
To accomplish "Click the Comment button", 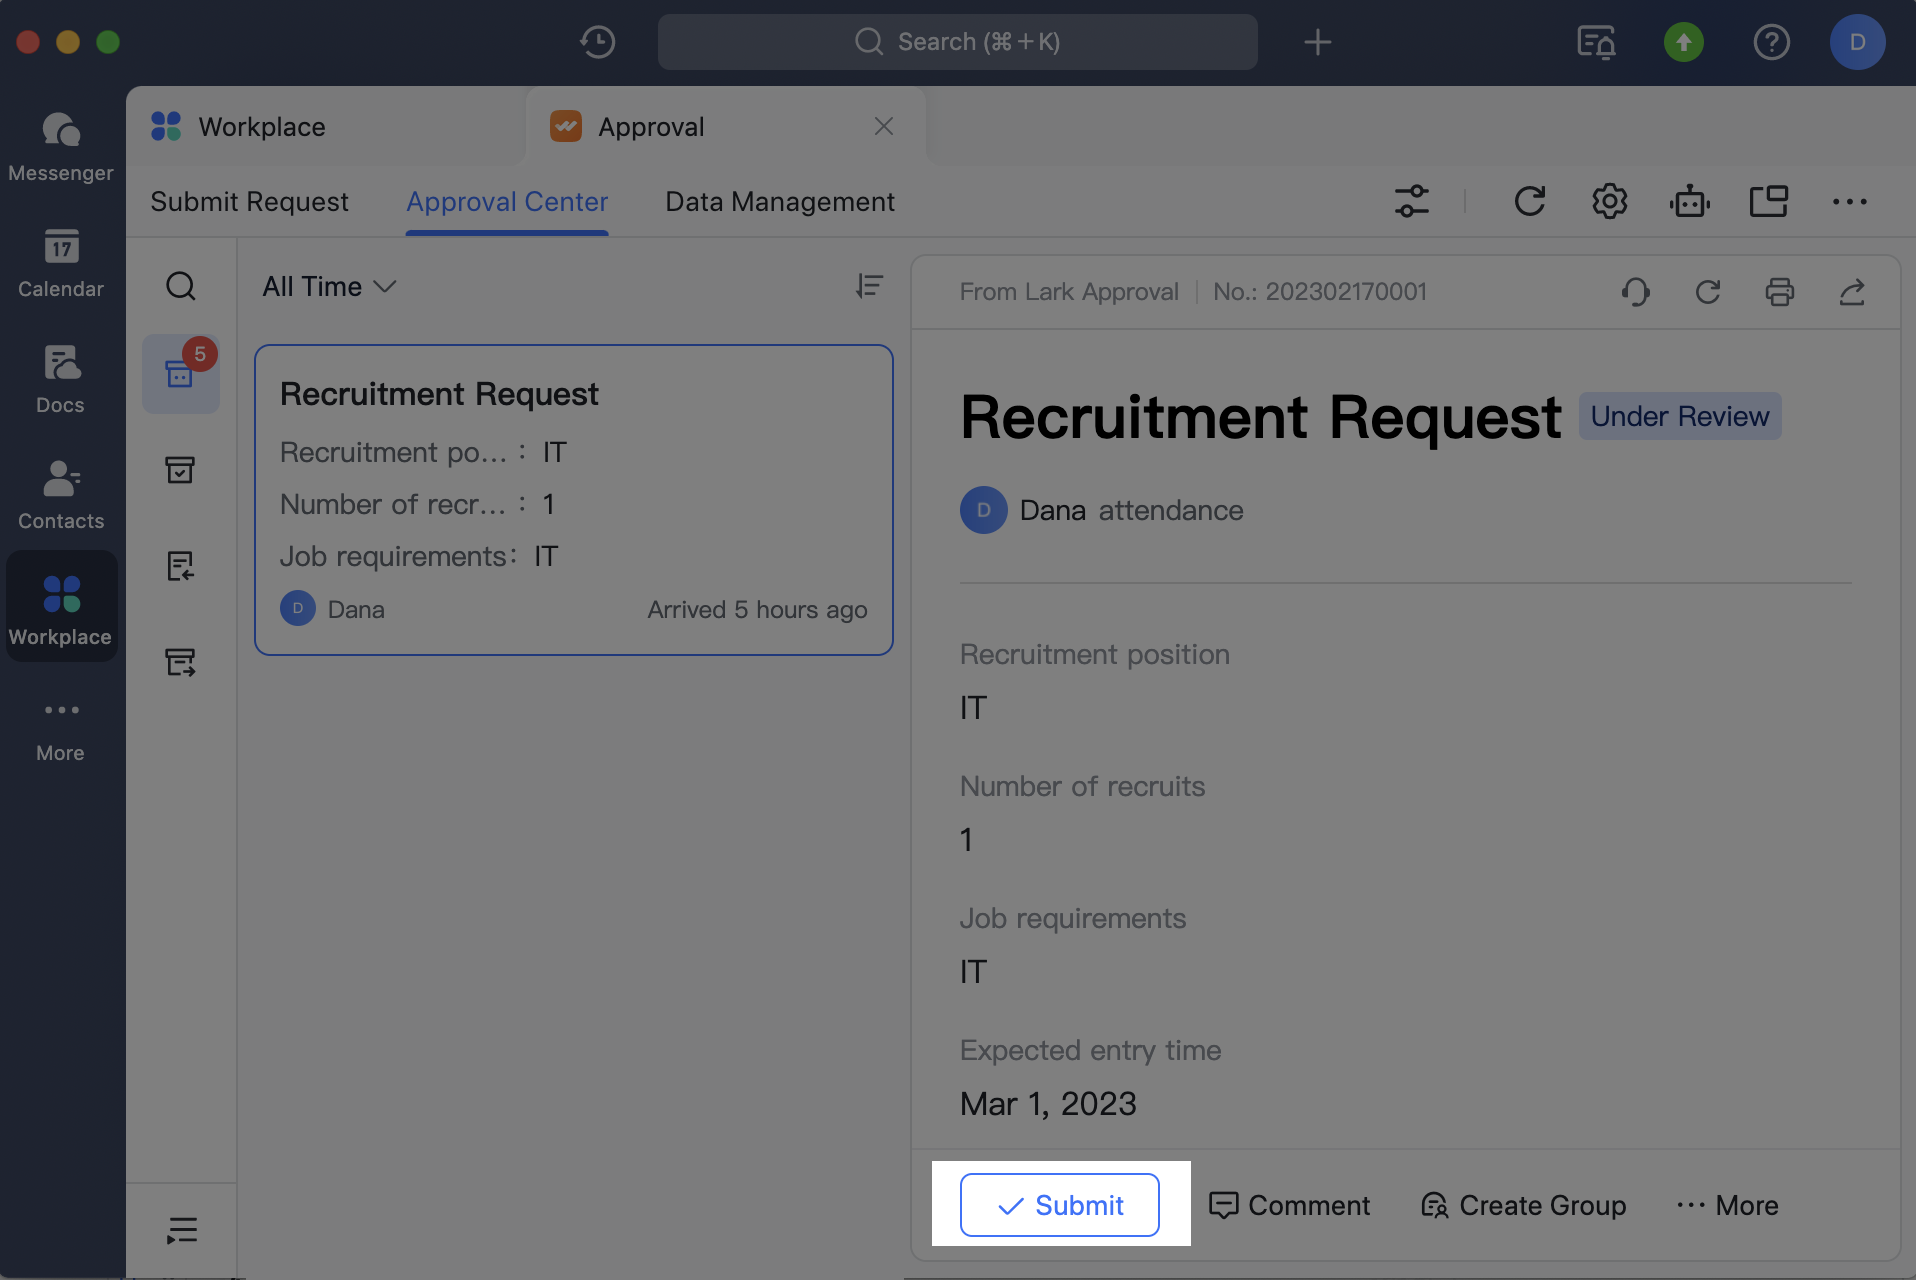I will coord(1289,1205).
